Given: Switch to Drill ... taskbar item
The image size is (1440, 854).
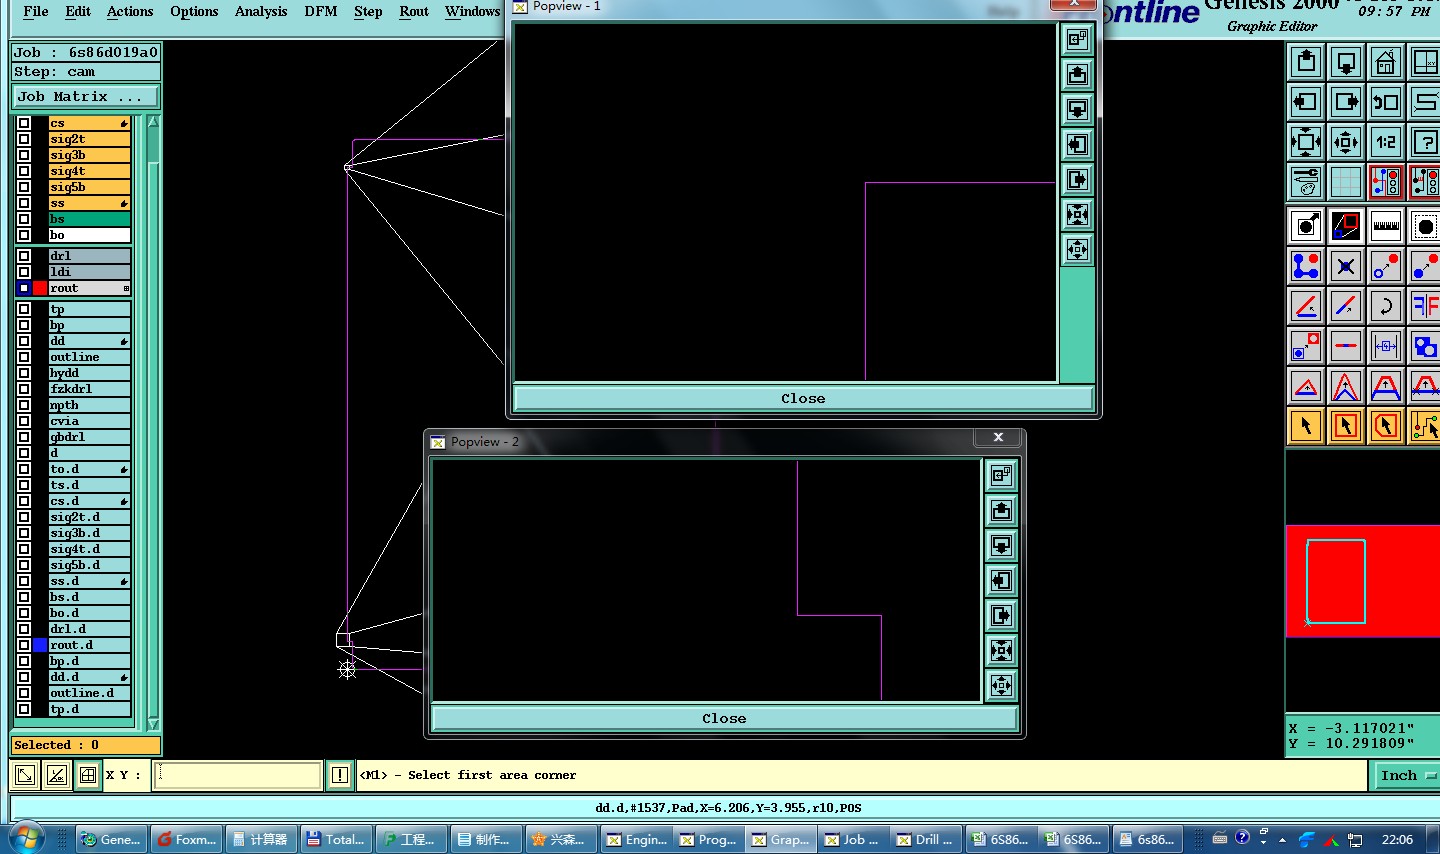Looking at the screenshot, I should (x=925, y=839).
